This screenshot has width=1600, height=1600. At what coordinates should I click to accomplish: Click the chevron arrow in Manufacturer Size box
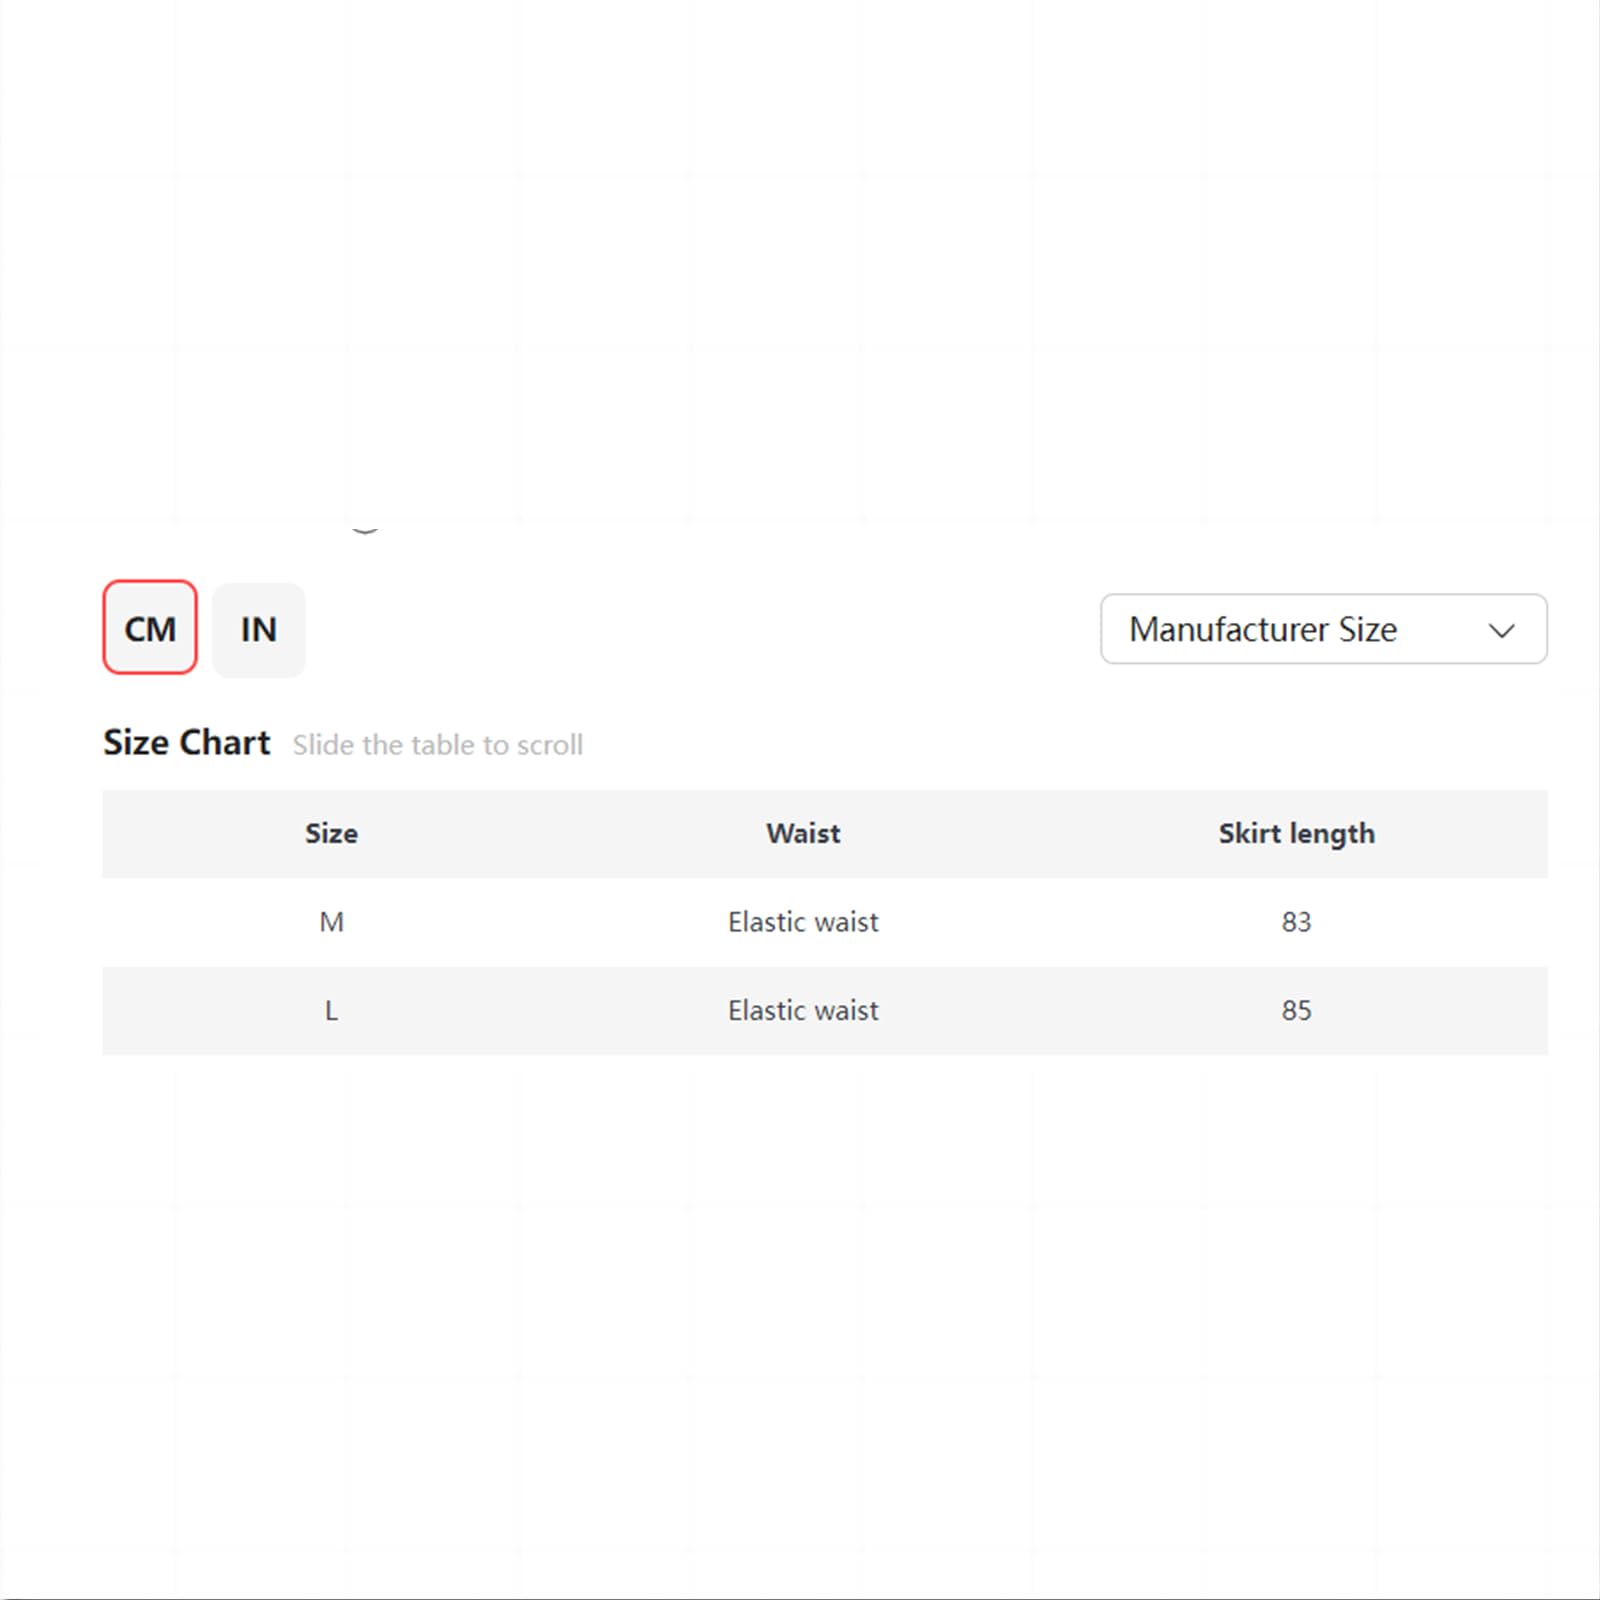click(x=1501, y=631)
